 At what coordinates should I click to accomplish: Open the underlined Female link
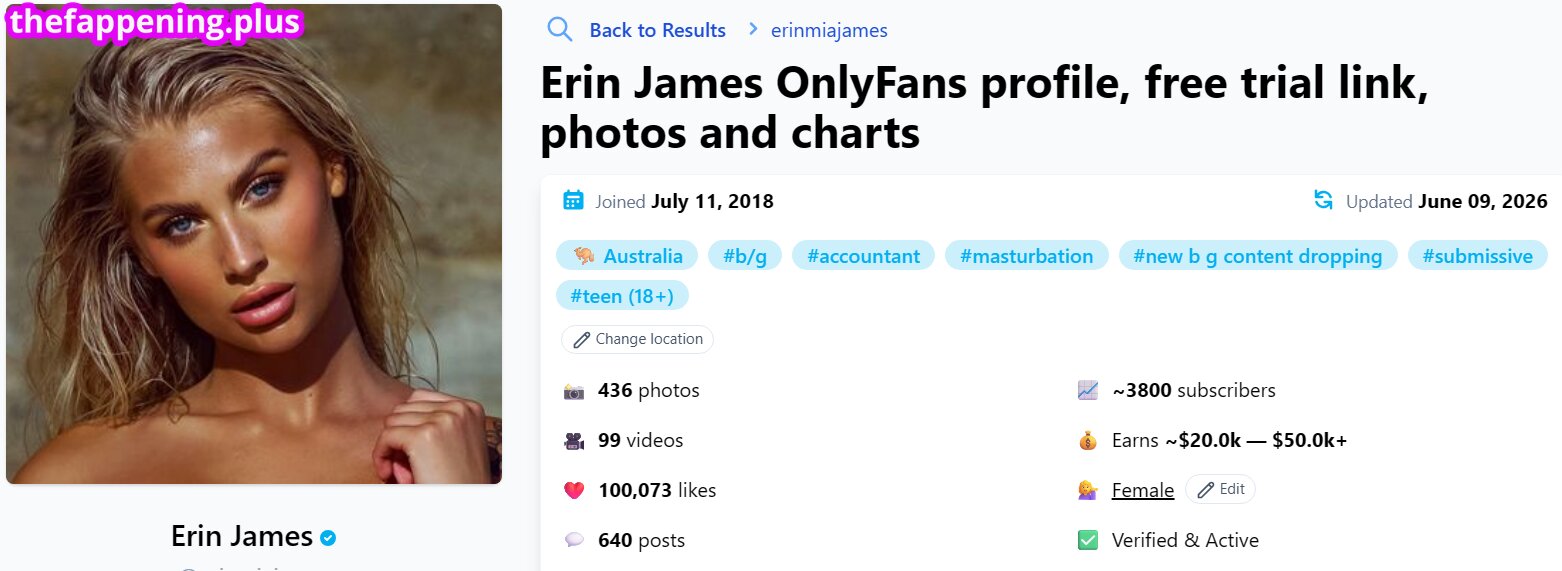tap(1142, 490)
